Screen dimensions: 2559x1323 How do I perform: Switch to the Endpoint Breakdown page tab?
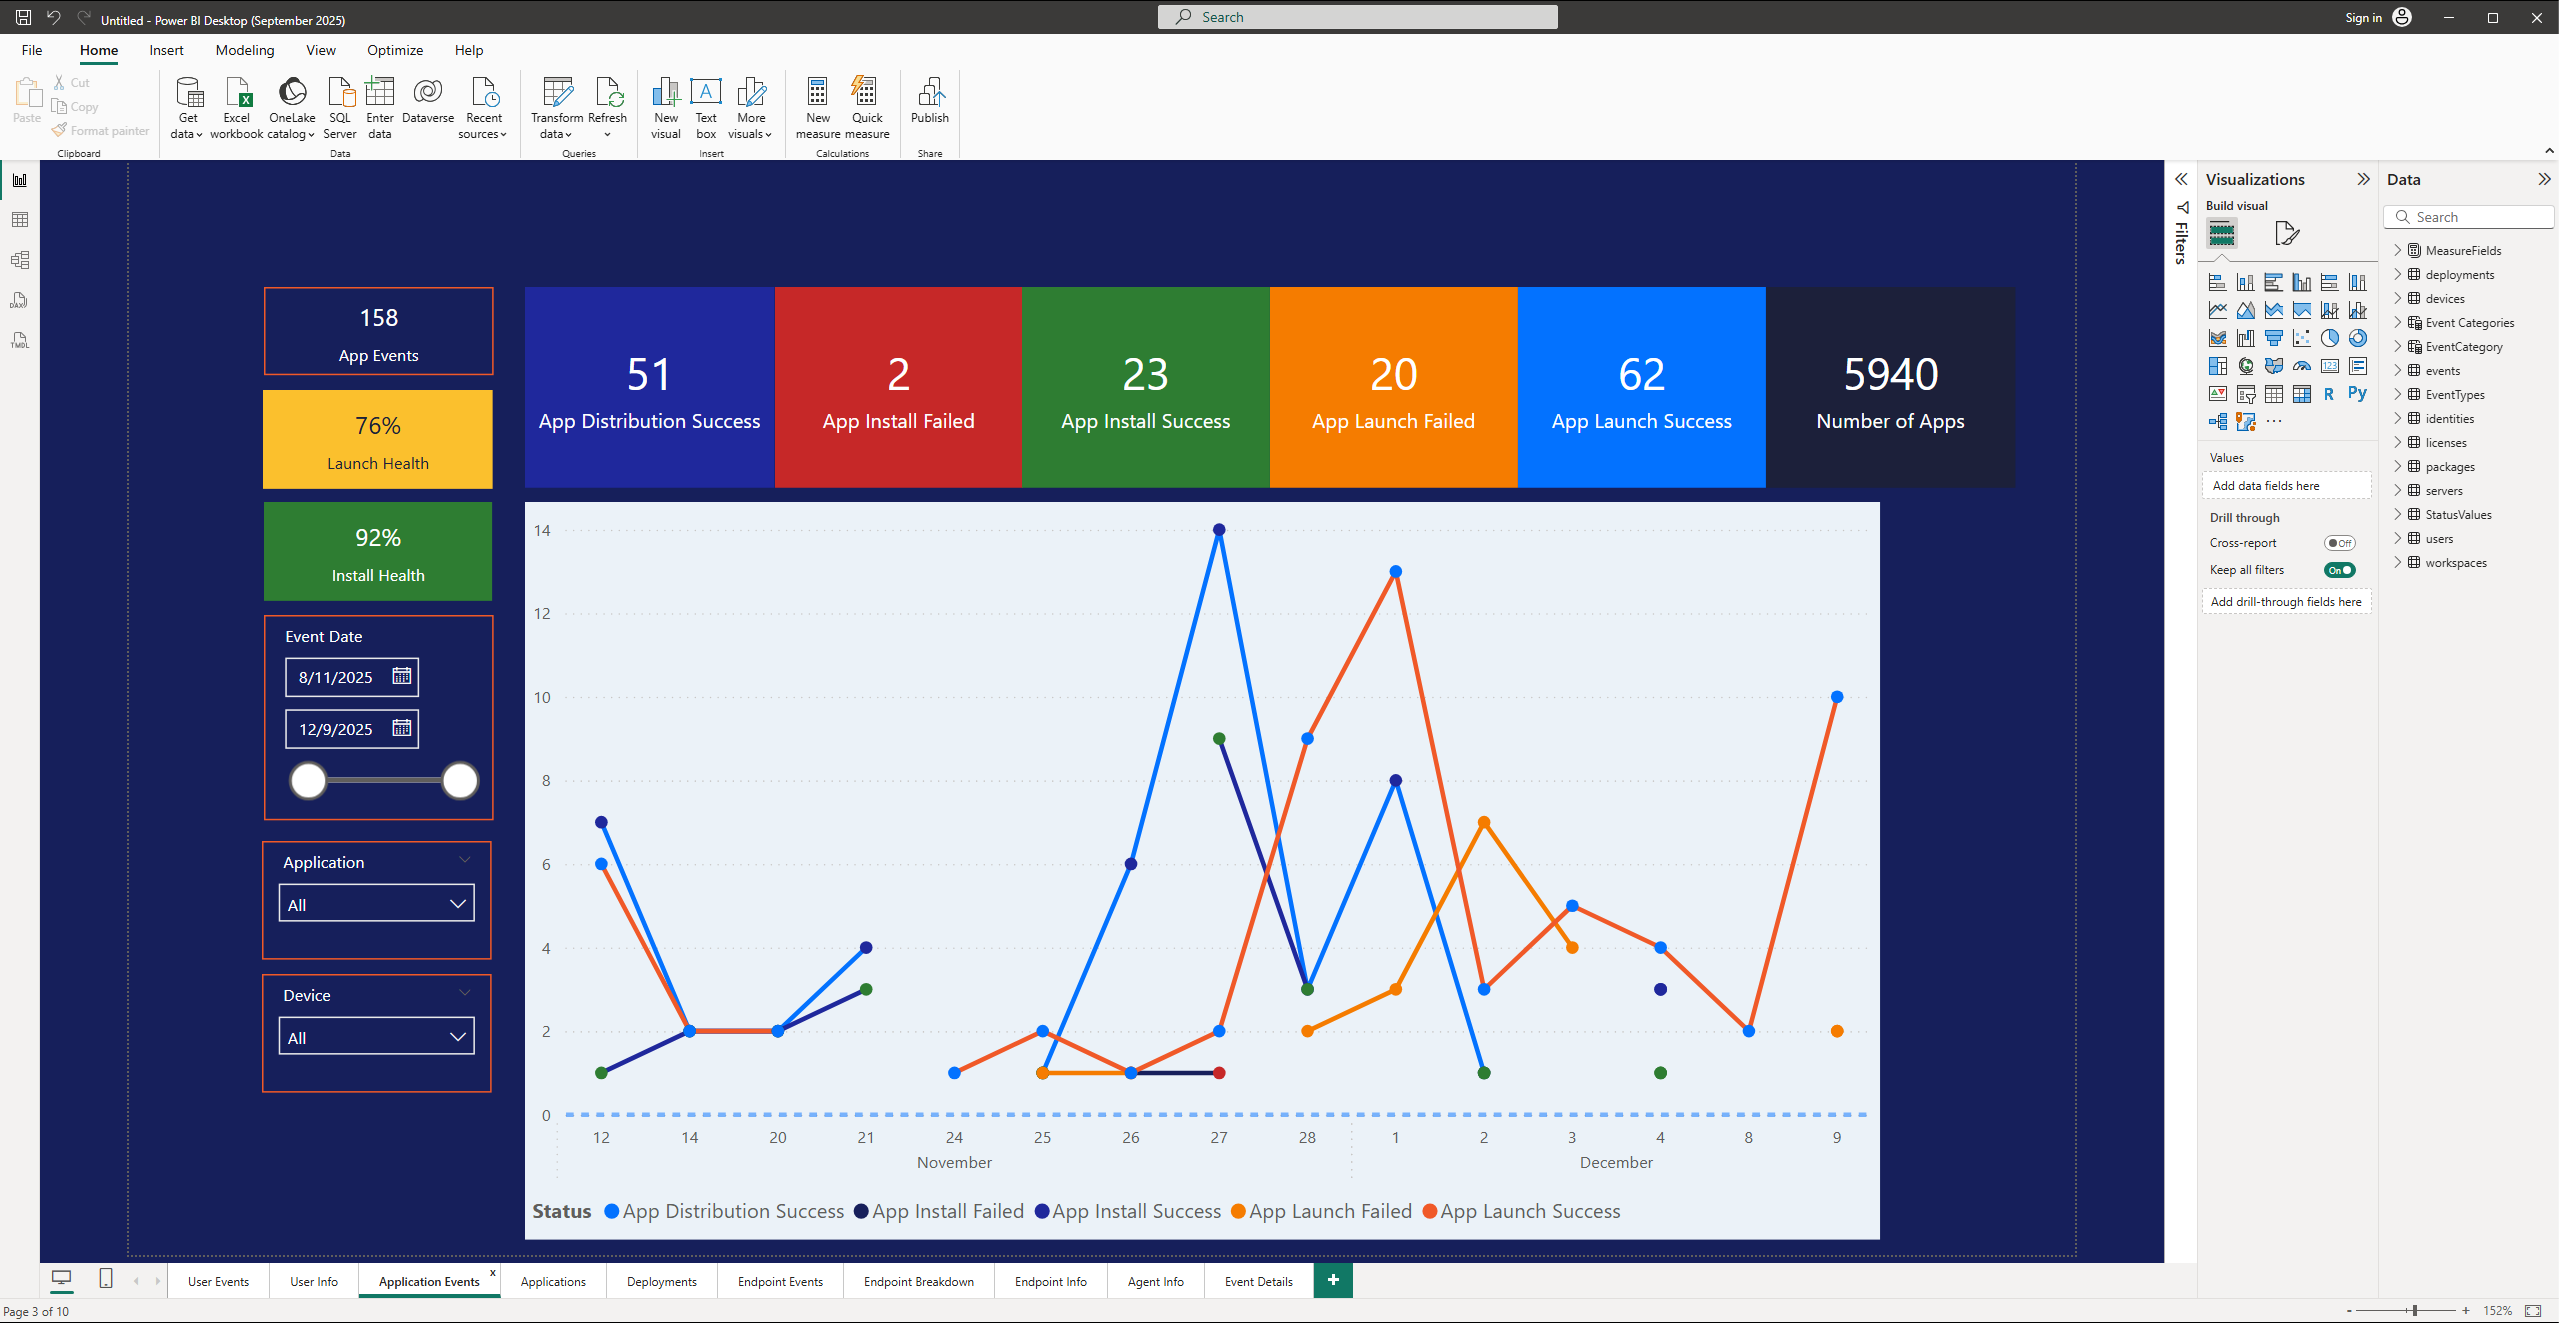pyautogui.click(x=918, y=1281)
